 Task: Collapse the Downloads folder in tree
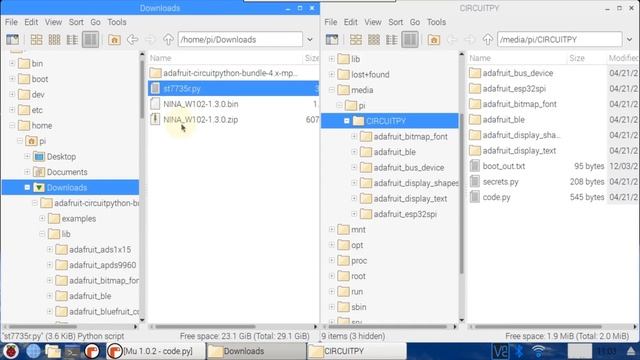pyautogui.click(x=27, y=187)
